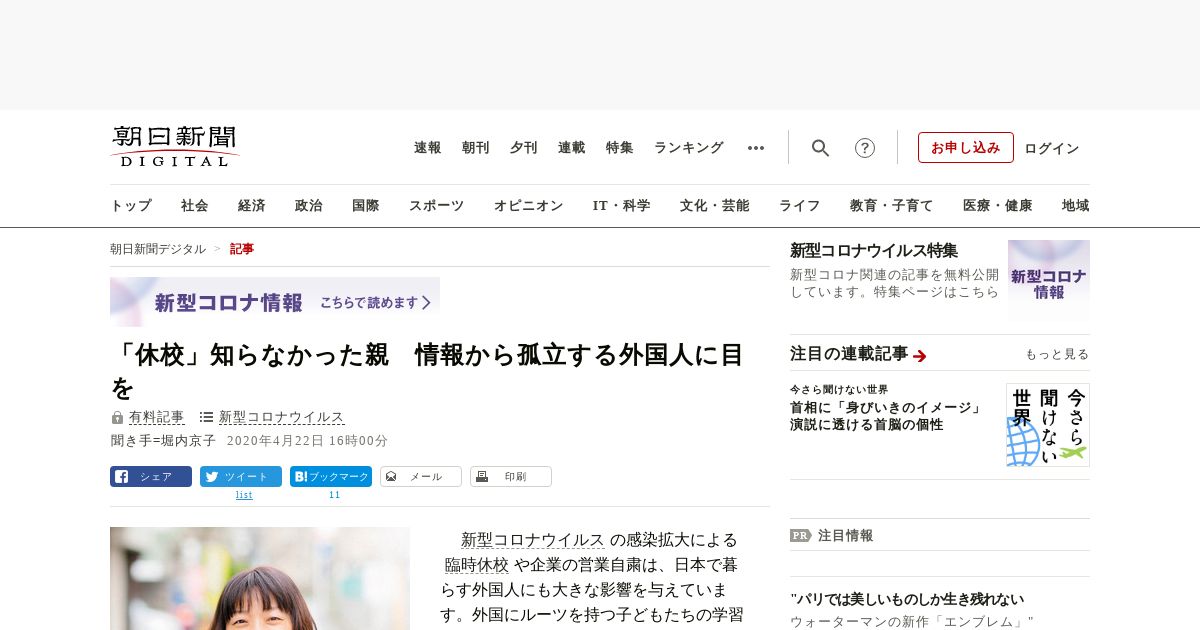1200x630 pixels.
Task: Open 夕刊 in the top menu
Action: tap(524, 148)
